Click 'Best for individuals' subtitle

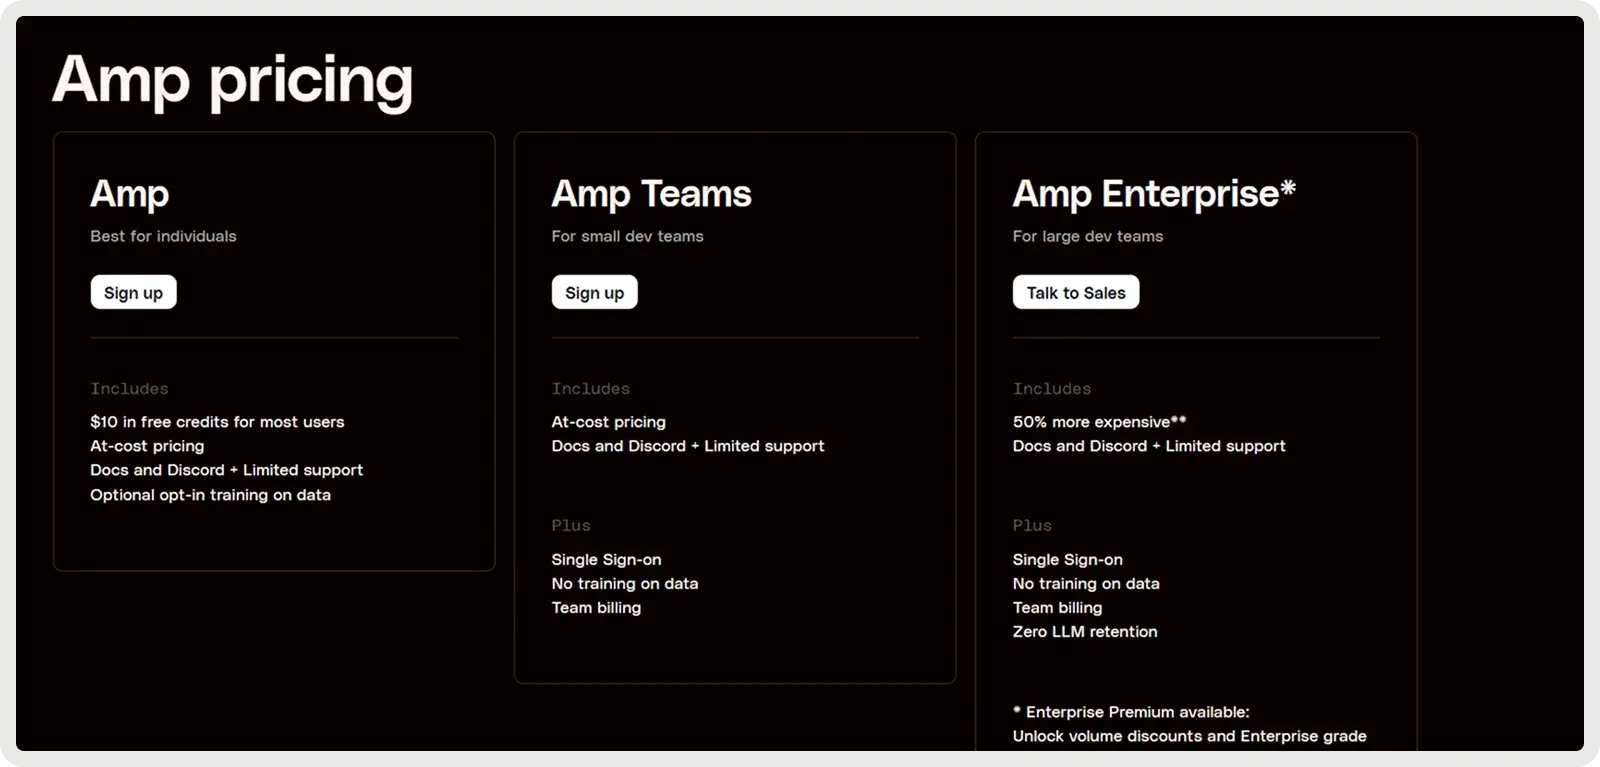(x=163, y=236)
